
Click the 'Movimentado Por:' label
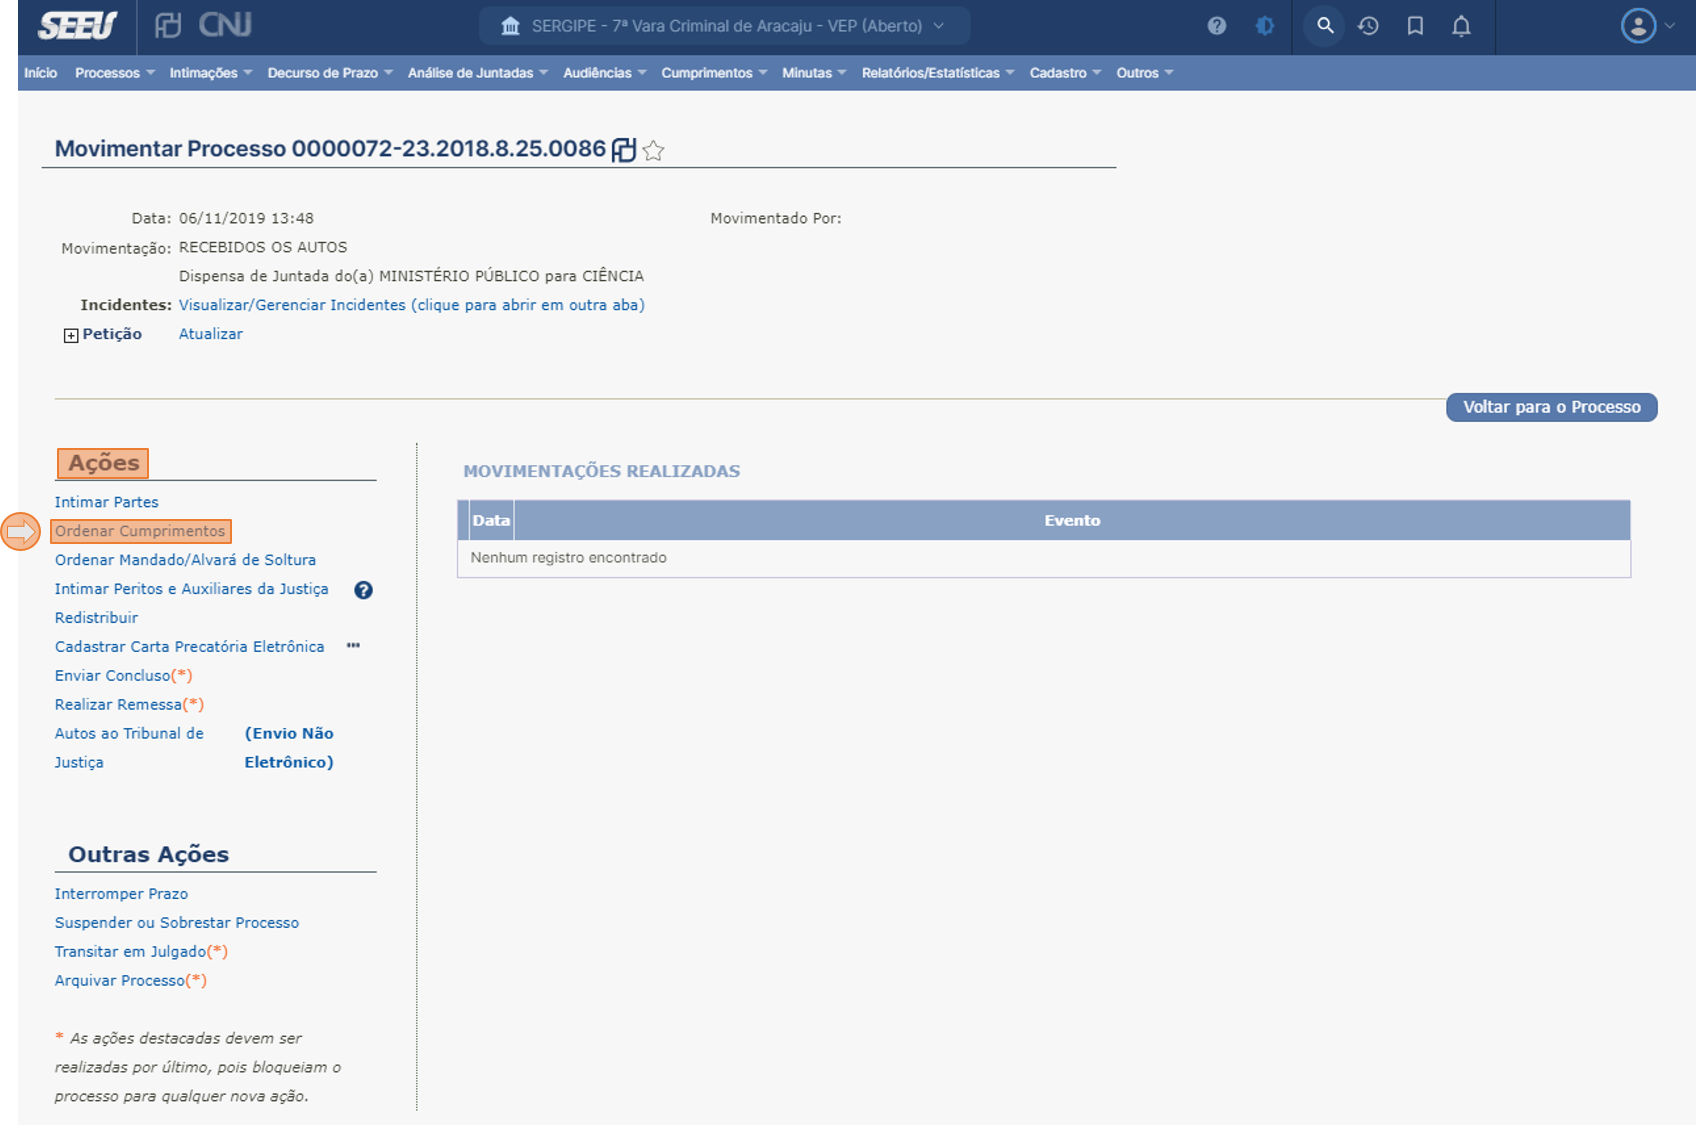[x=776, y=218]
